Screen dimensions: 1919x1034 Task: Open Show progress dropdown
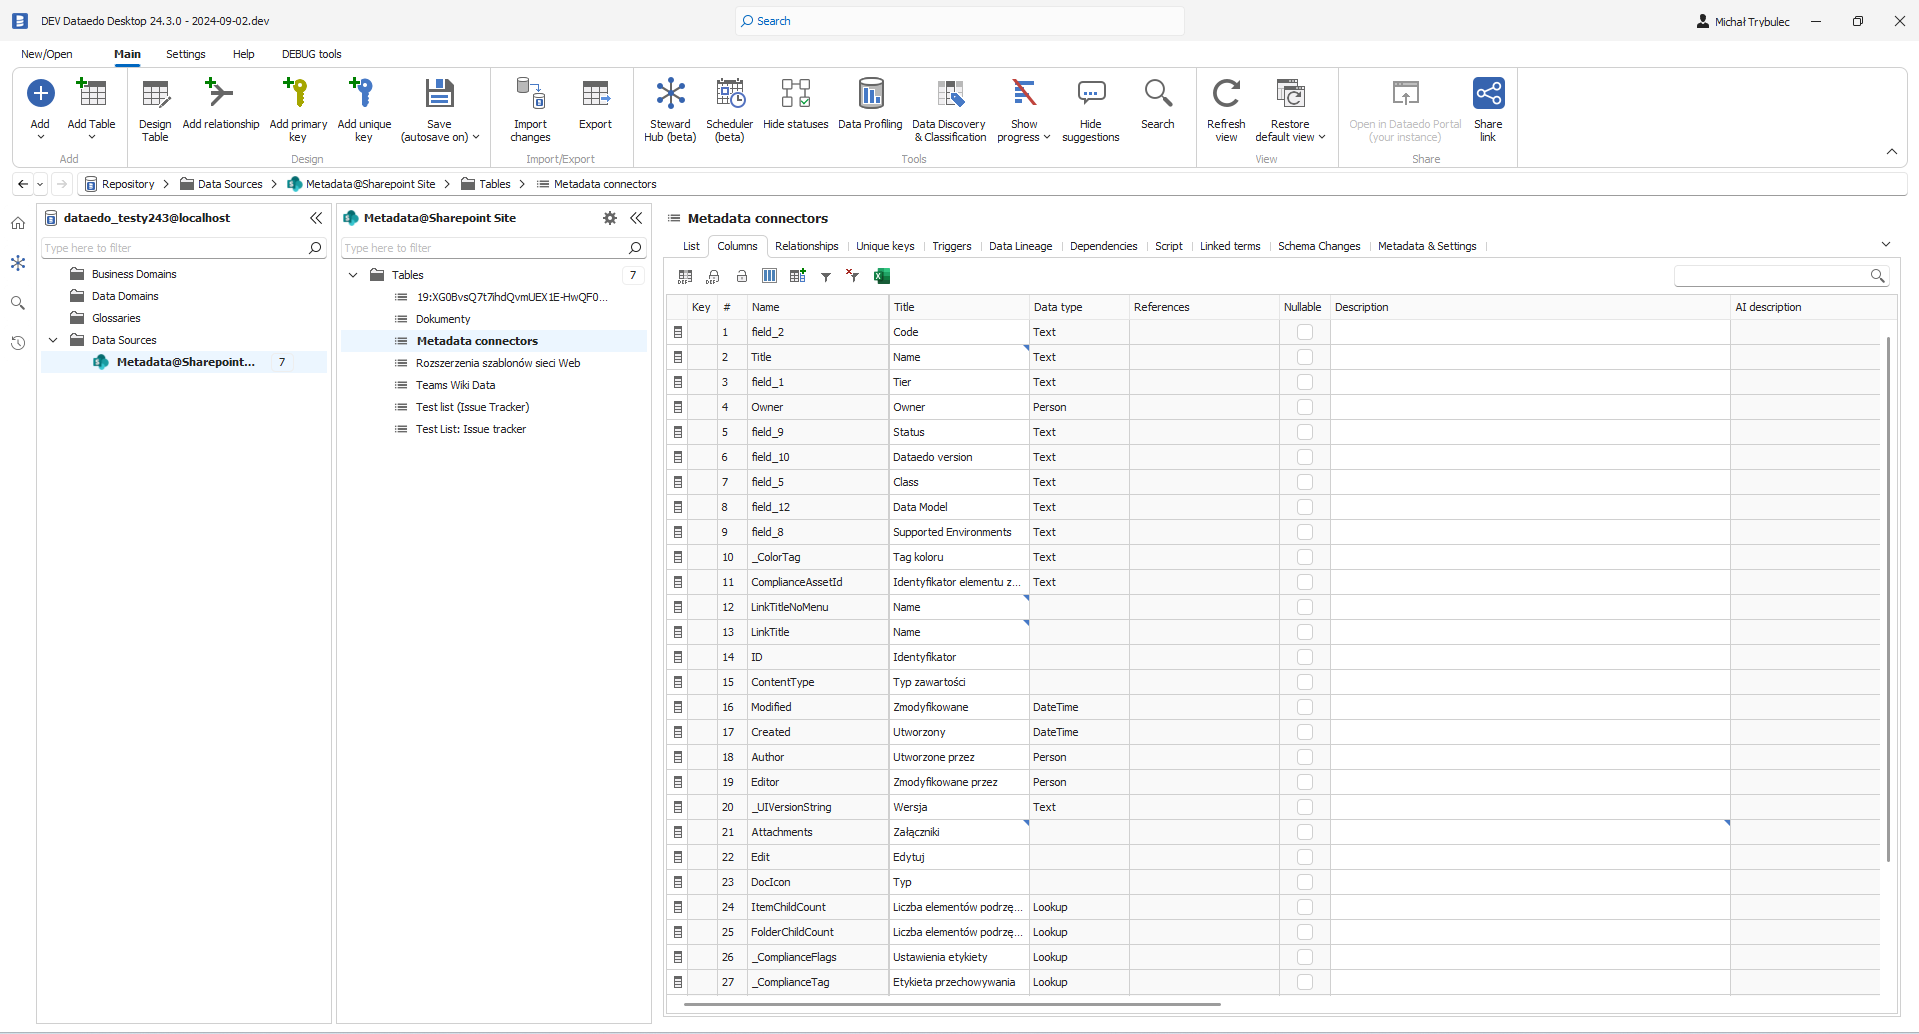pos(1047,137)
